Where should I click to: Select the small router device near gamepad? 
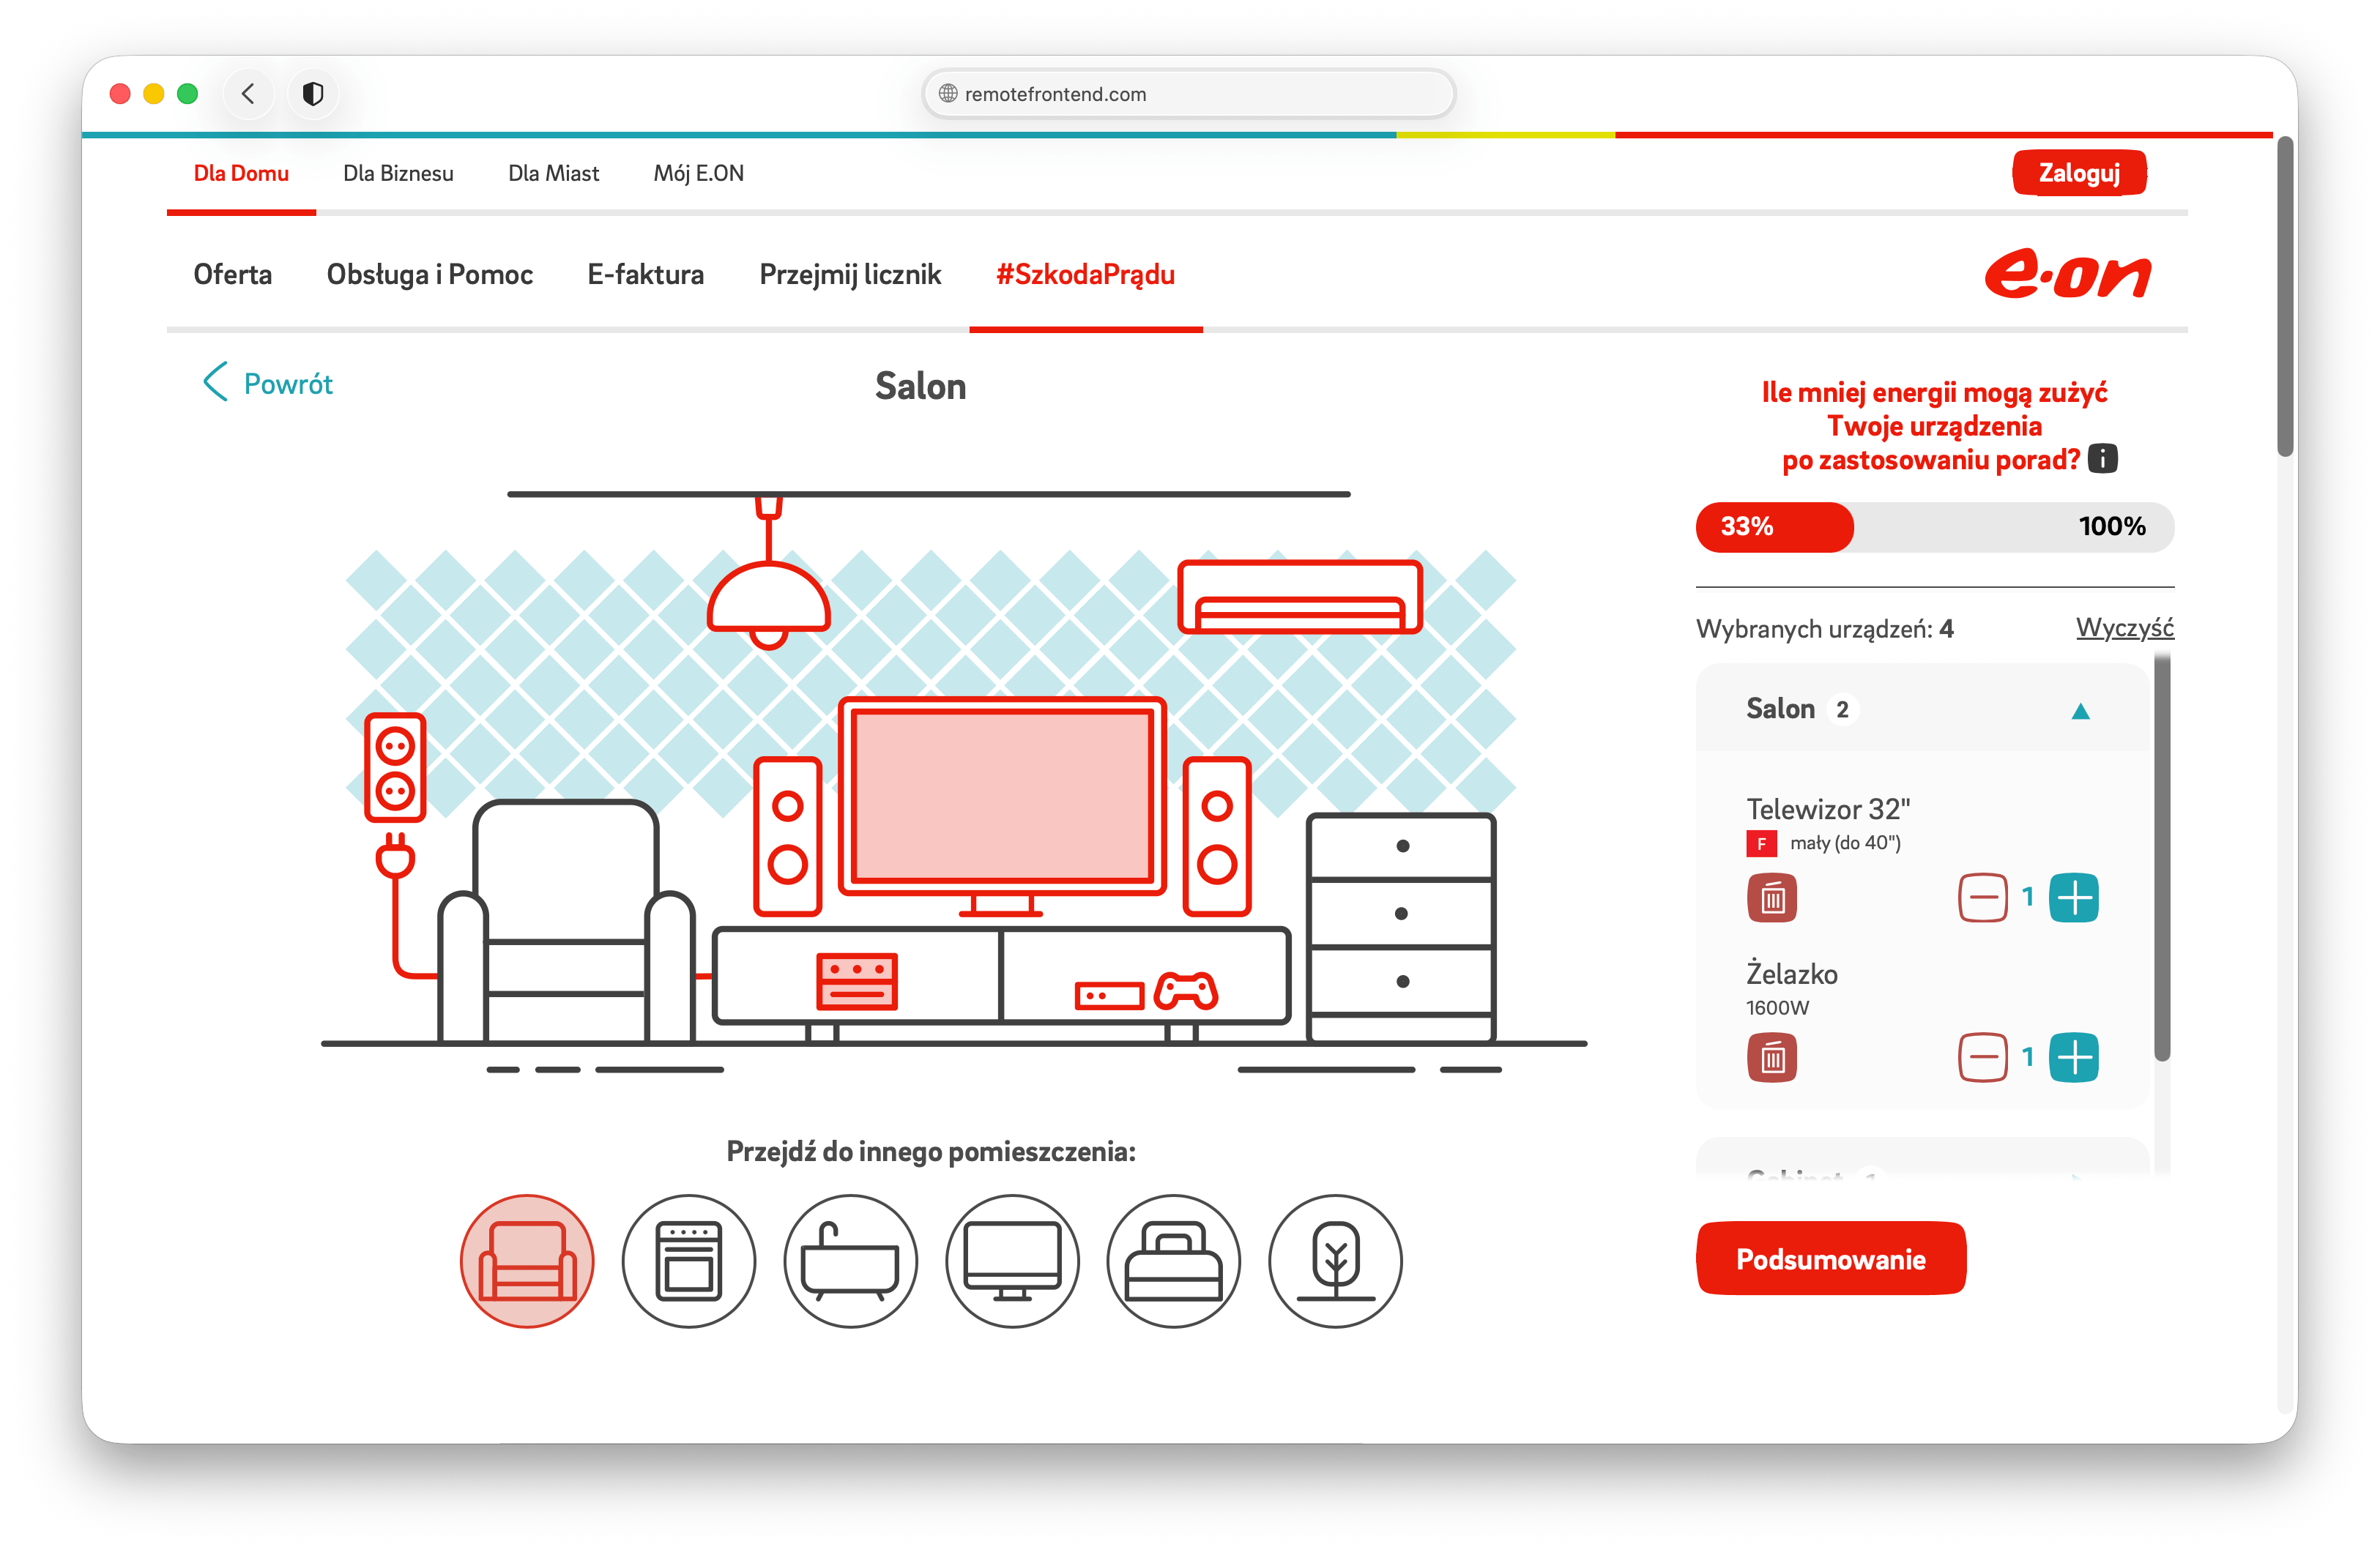(x=1109, y=996)
